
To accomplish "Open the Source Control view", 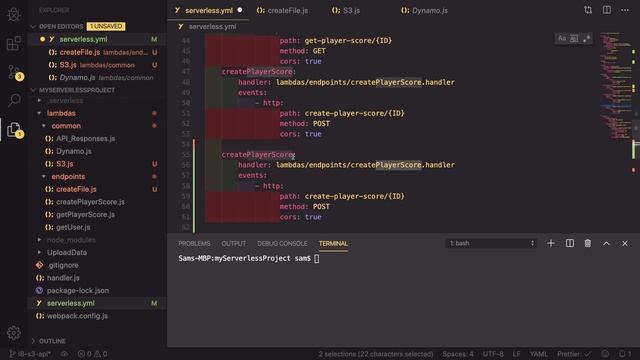I will 15,72.
